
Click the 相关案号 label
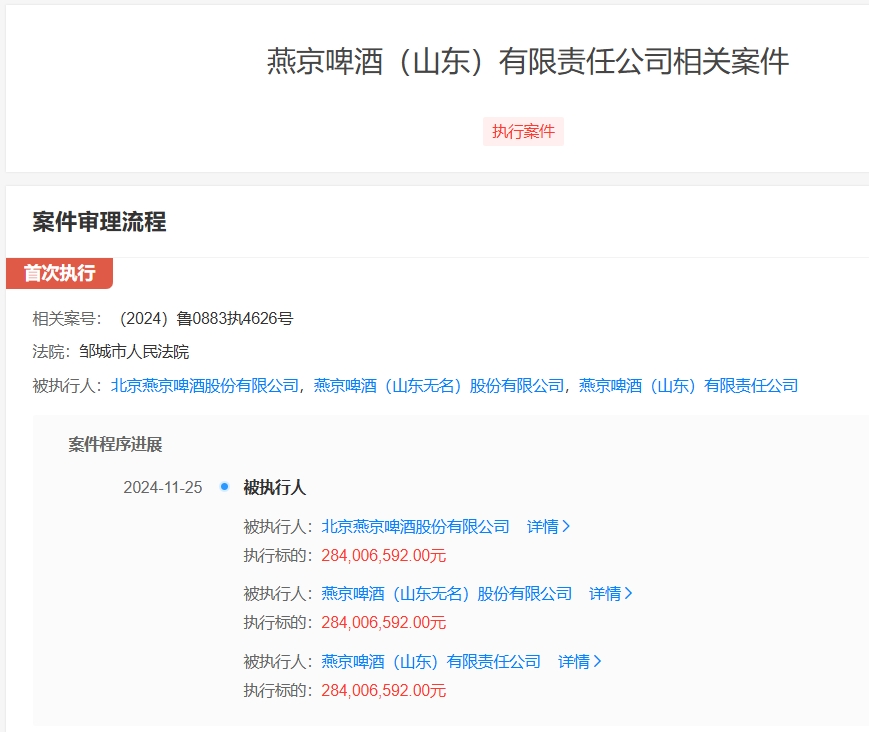67,319
